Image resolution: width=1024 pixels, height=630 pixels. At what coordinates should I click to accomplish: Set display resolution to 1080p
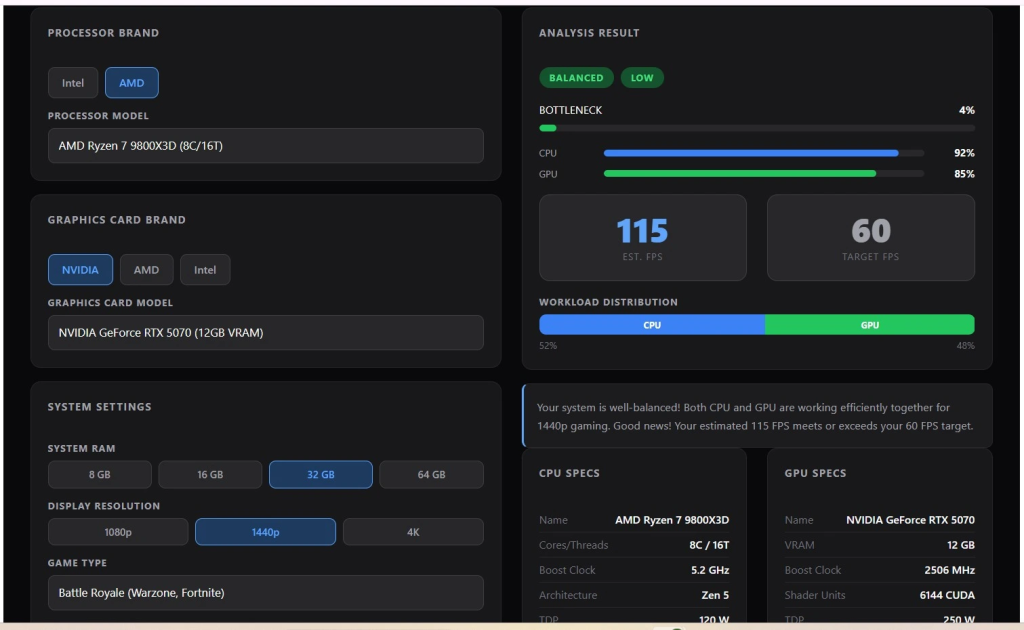click(118, 532)
